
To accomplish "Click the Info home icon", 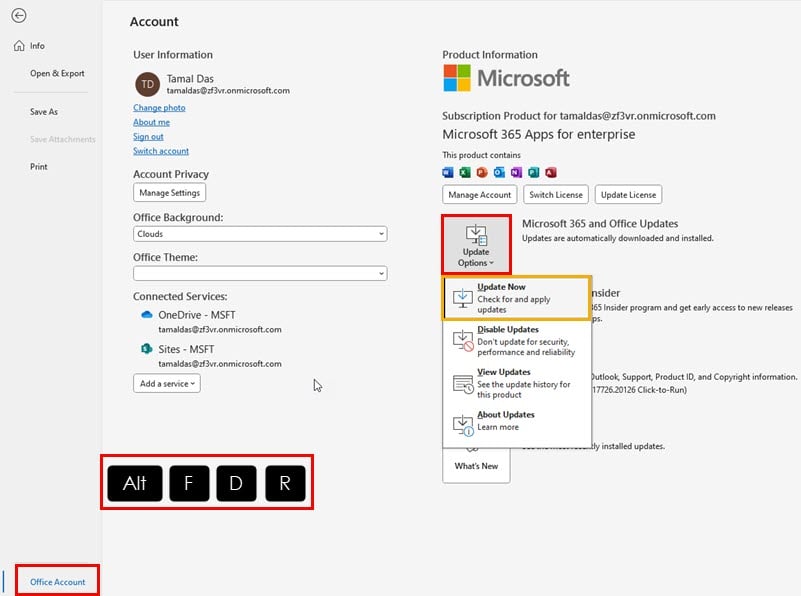I will tap(19, 46).
